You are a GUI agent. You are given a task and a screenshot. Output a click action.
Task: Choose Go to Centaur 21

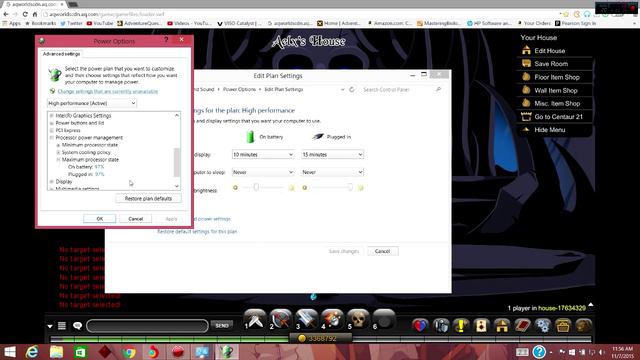click(x=558, y=117)
